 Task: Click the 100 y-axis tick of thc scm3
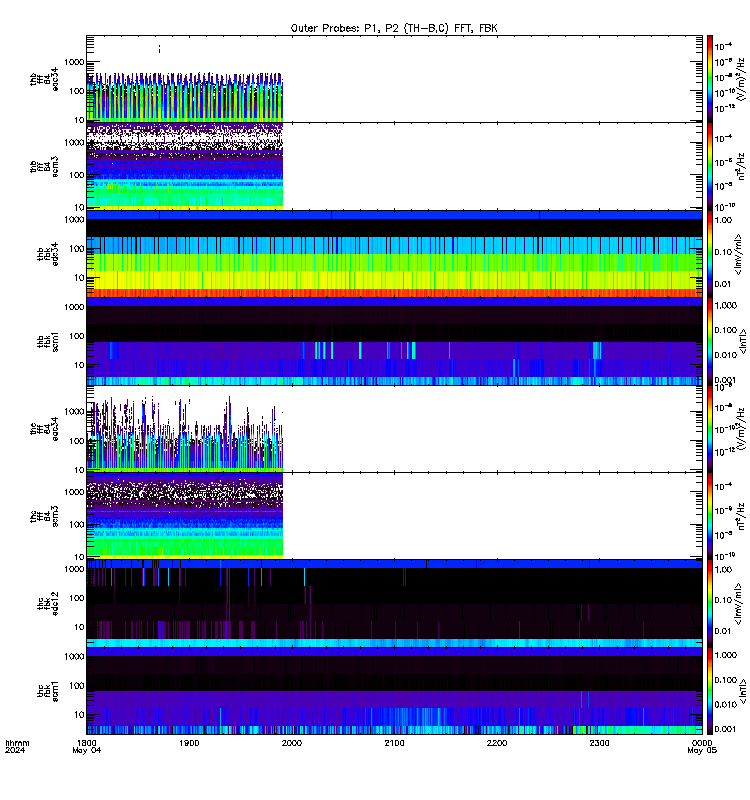tap(77, 524)
